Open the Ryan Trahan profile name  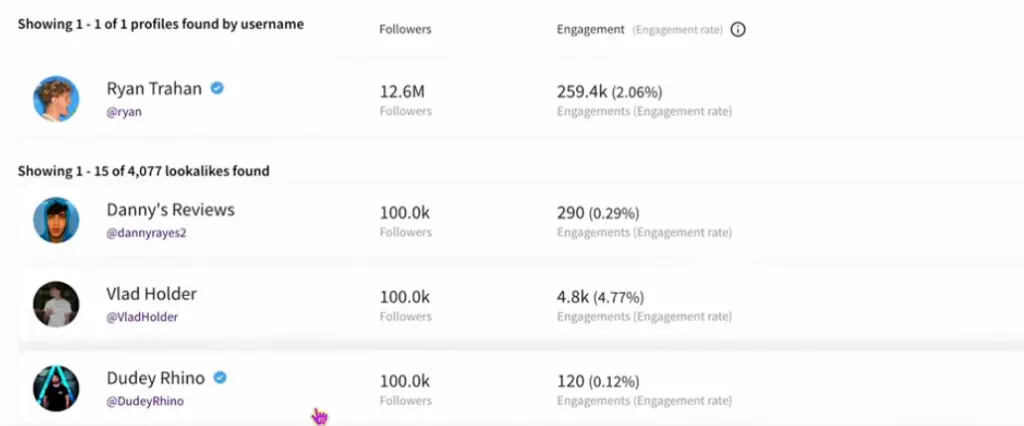click(x=154, y=89)
